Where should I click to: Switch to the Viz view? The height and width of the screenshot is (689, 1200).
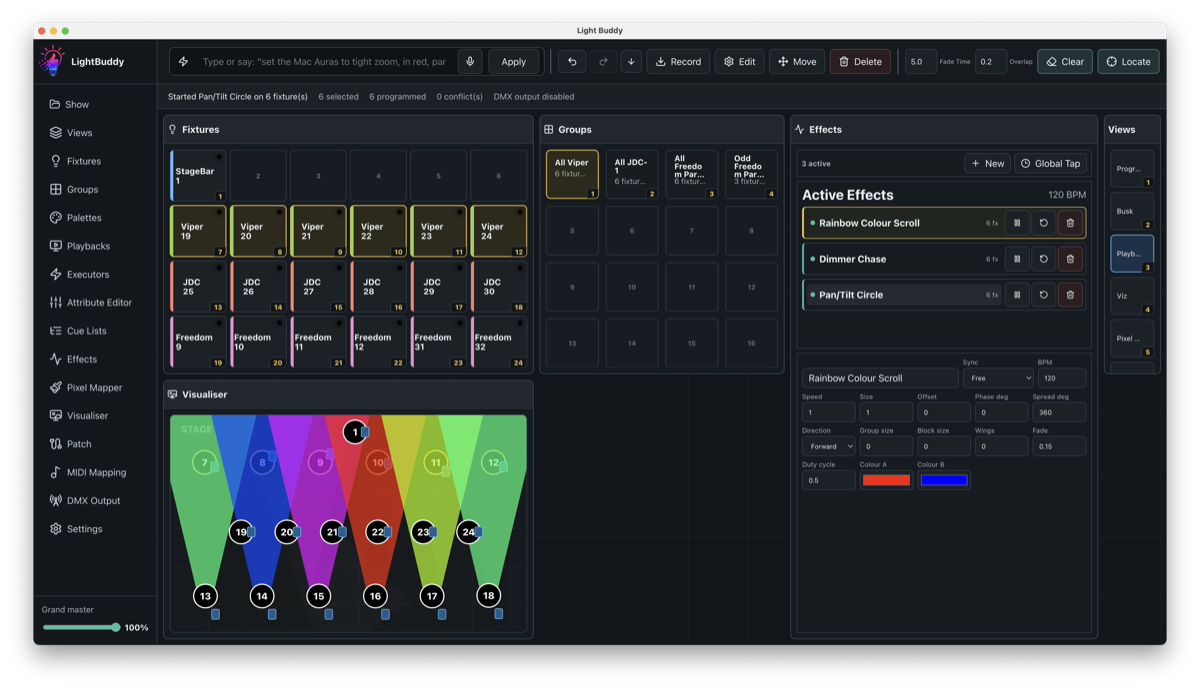1132,296
